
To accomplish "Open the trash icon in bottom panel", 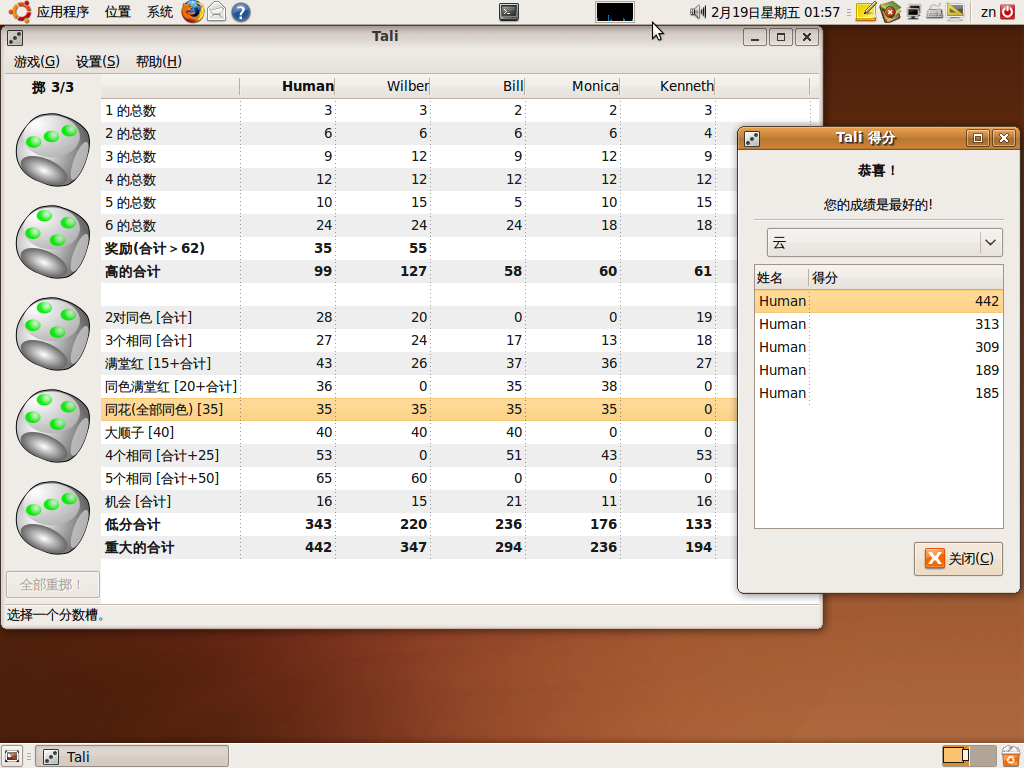I will (1011, 756).
